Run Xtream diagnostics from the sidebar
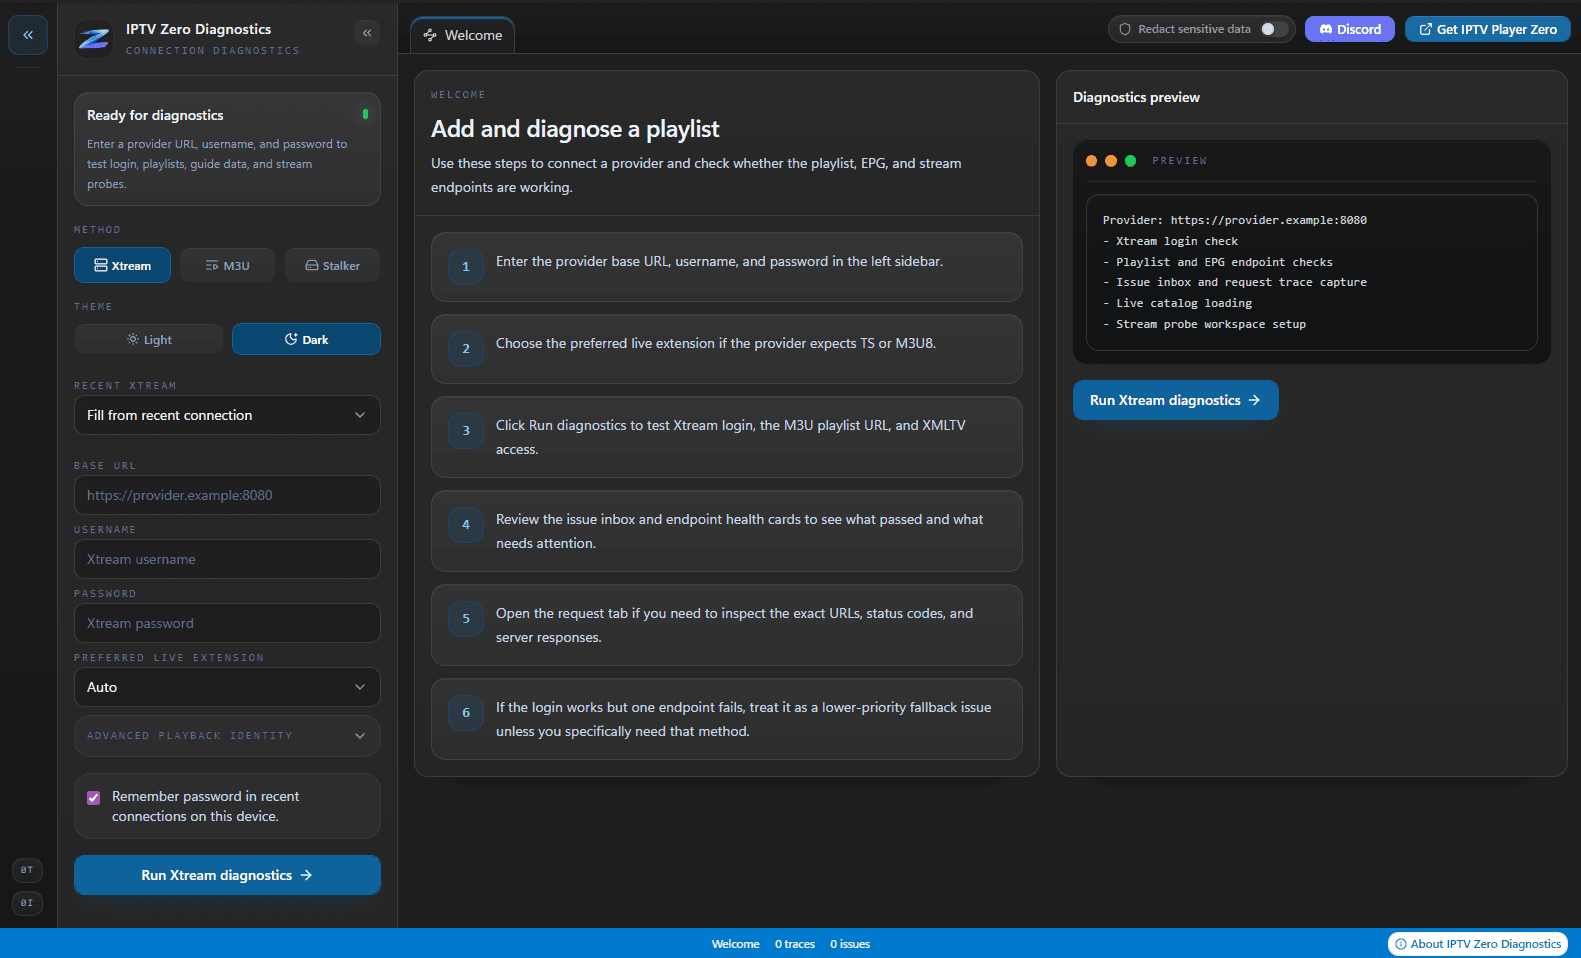1581x958 pixels. pyautogui.click(x=227, y=875)
